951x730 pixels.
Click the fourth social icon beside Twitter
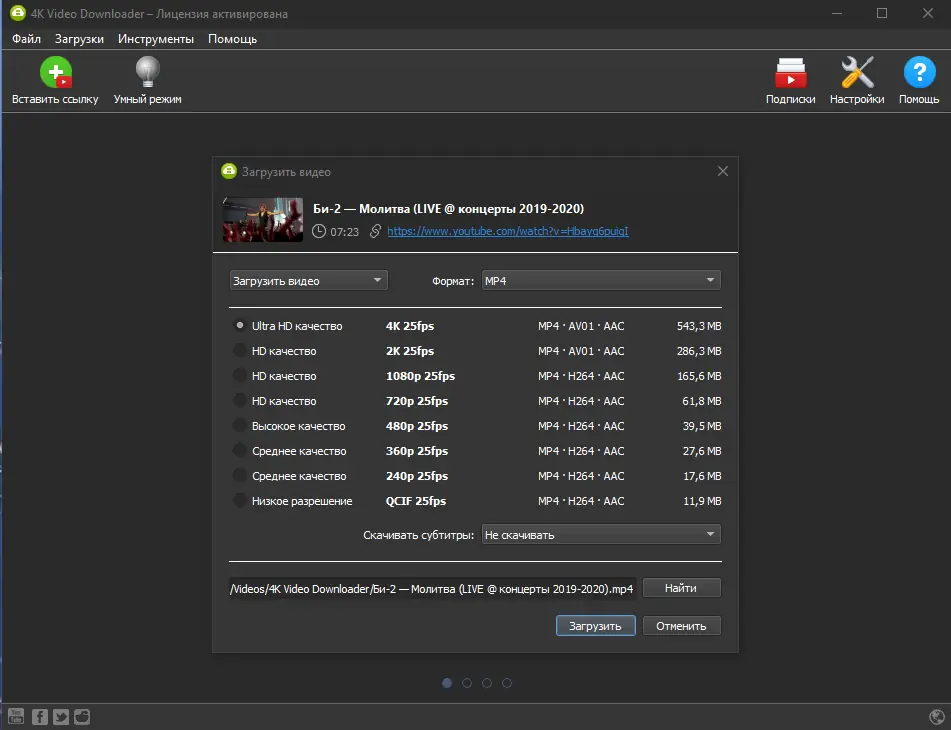click(x=82, y=717)
